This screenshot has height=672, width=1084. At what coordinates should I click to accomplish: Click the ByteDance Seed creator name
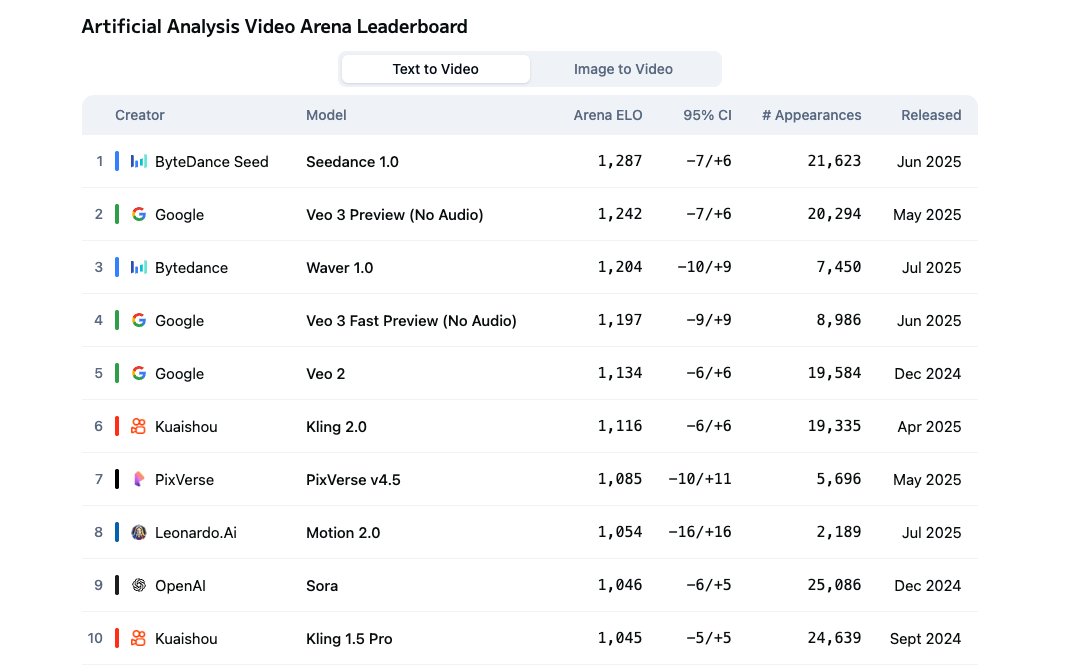(x=212, y=162)
